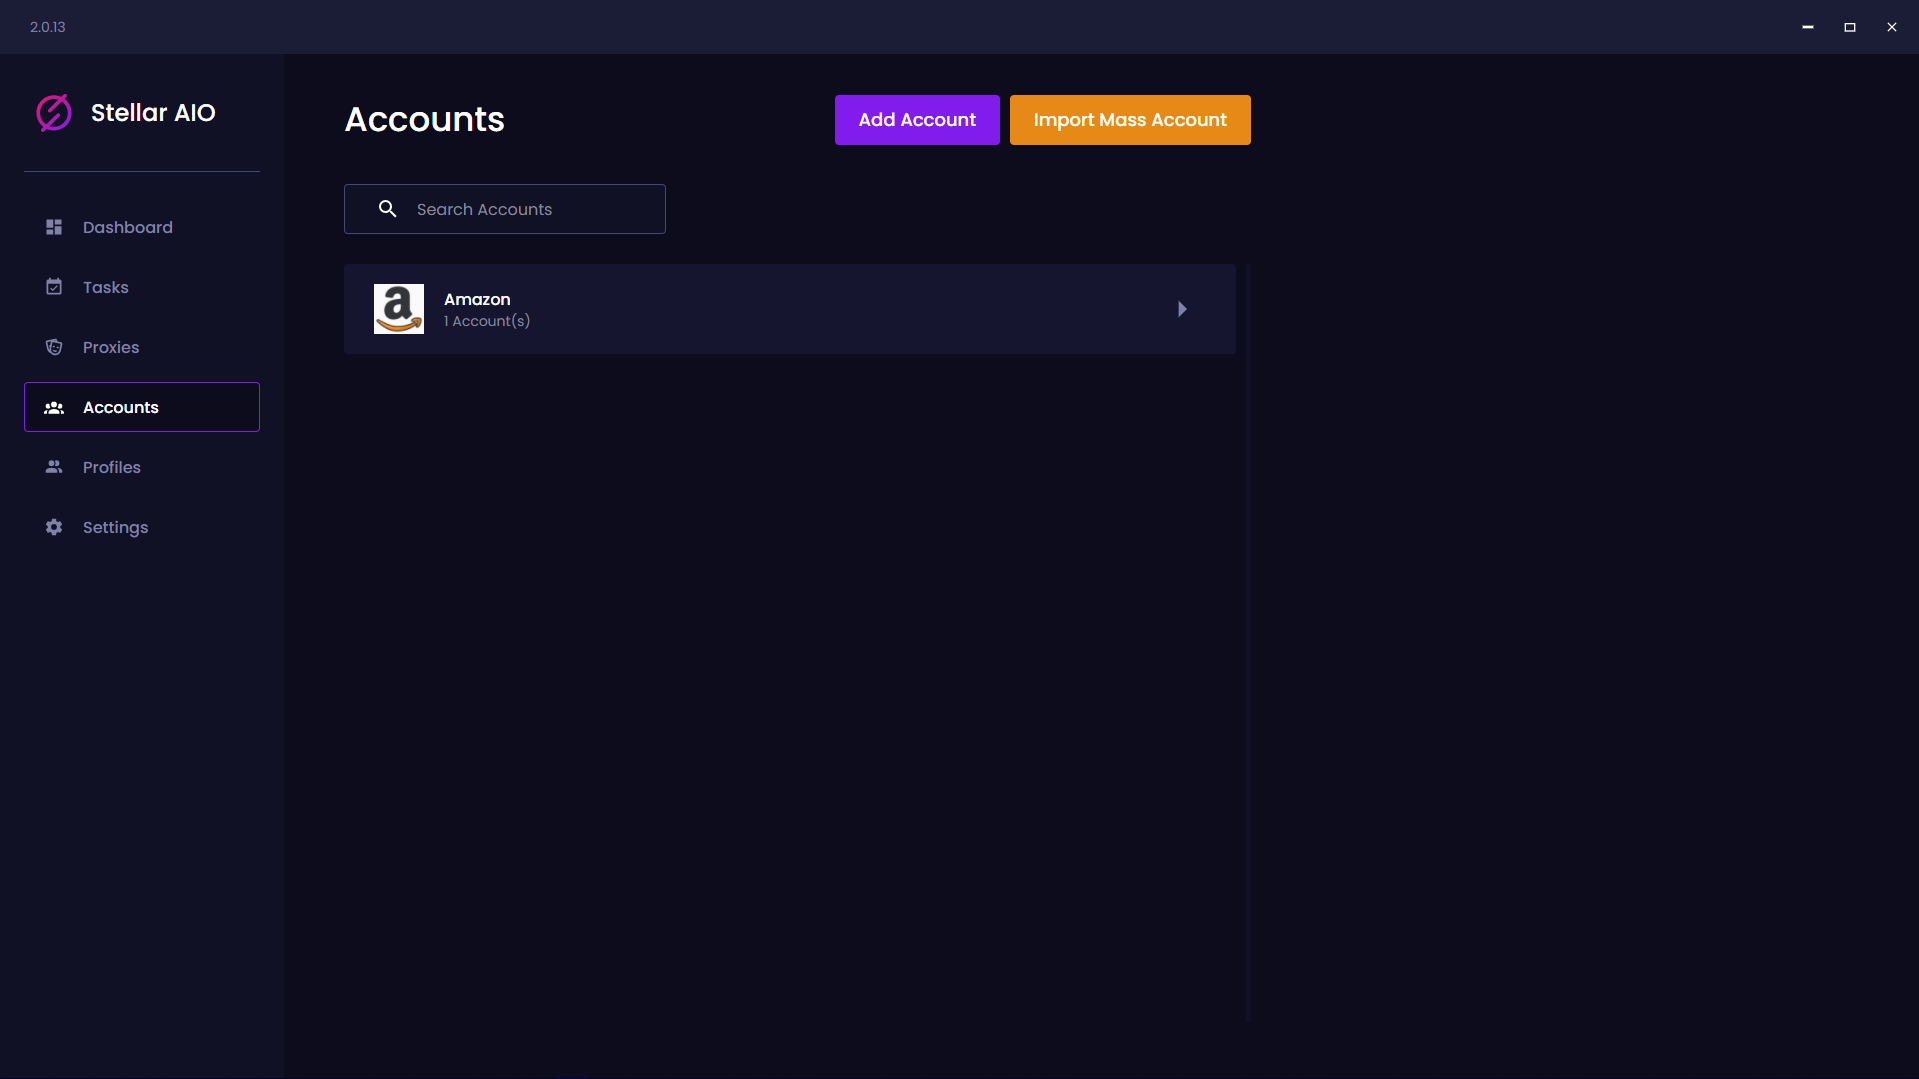Click the magnifying glass search icon
1919x1079 pixels.
pyautogui.click(x=387, y=209)
